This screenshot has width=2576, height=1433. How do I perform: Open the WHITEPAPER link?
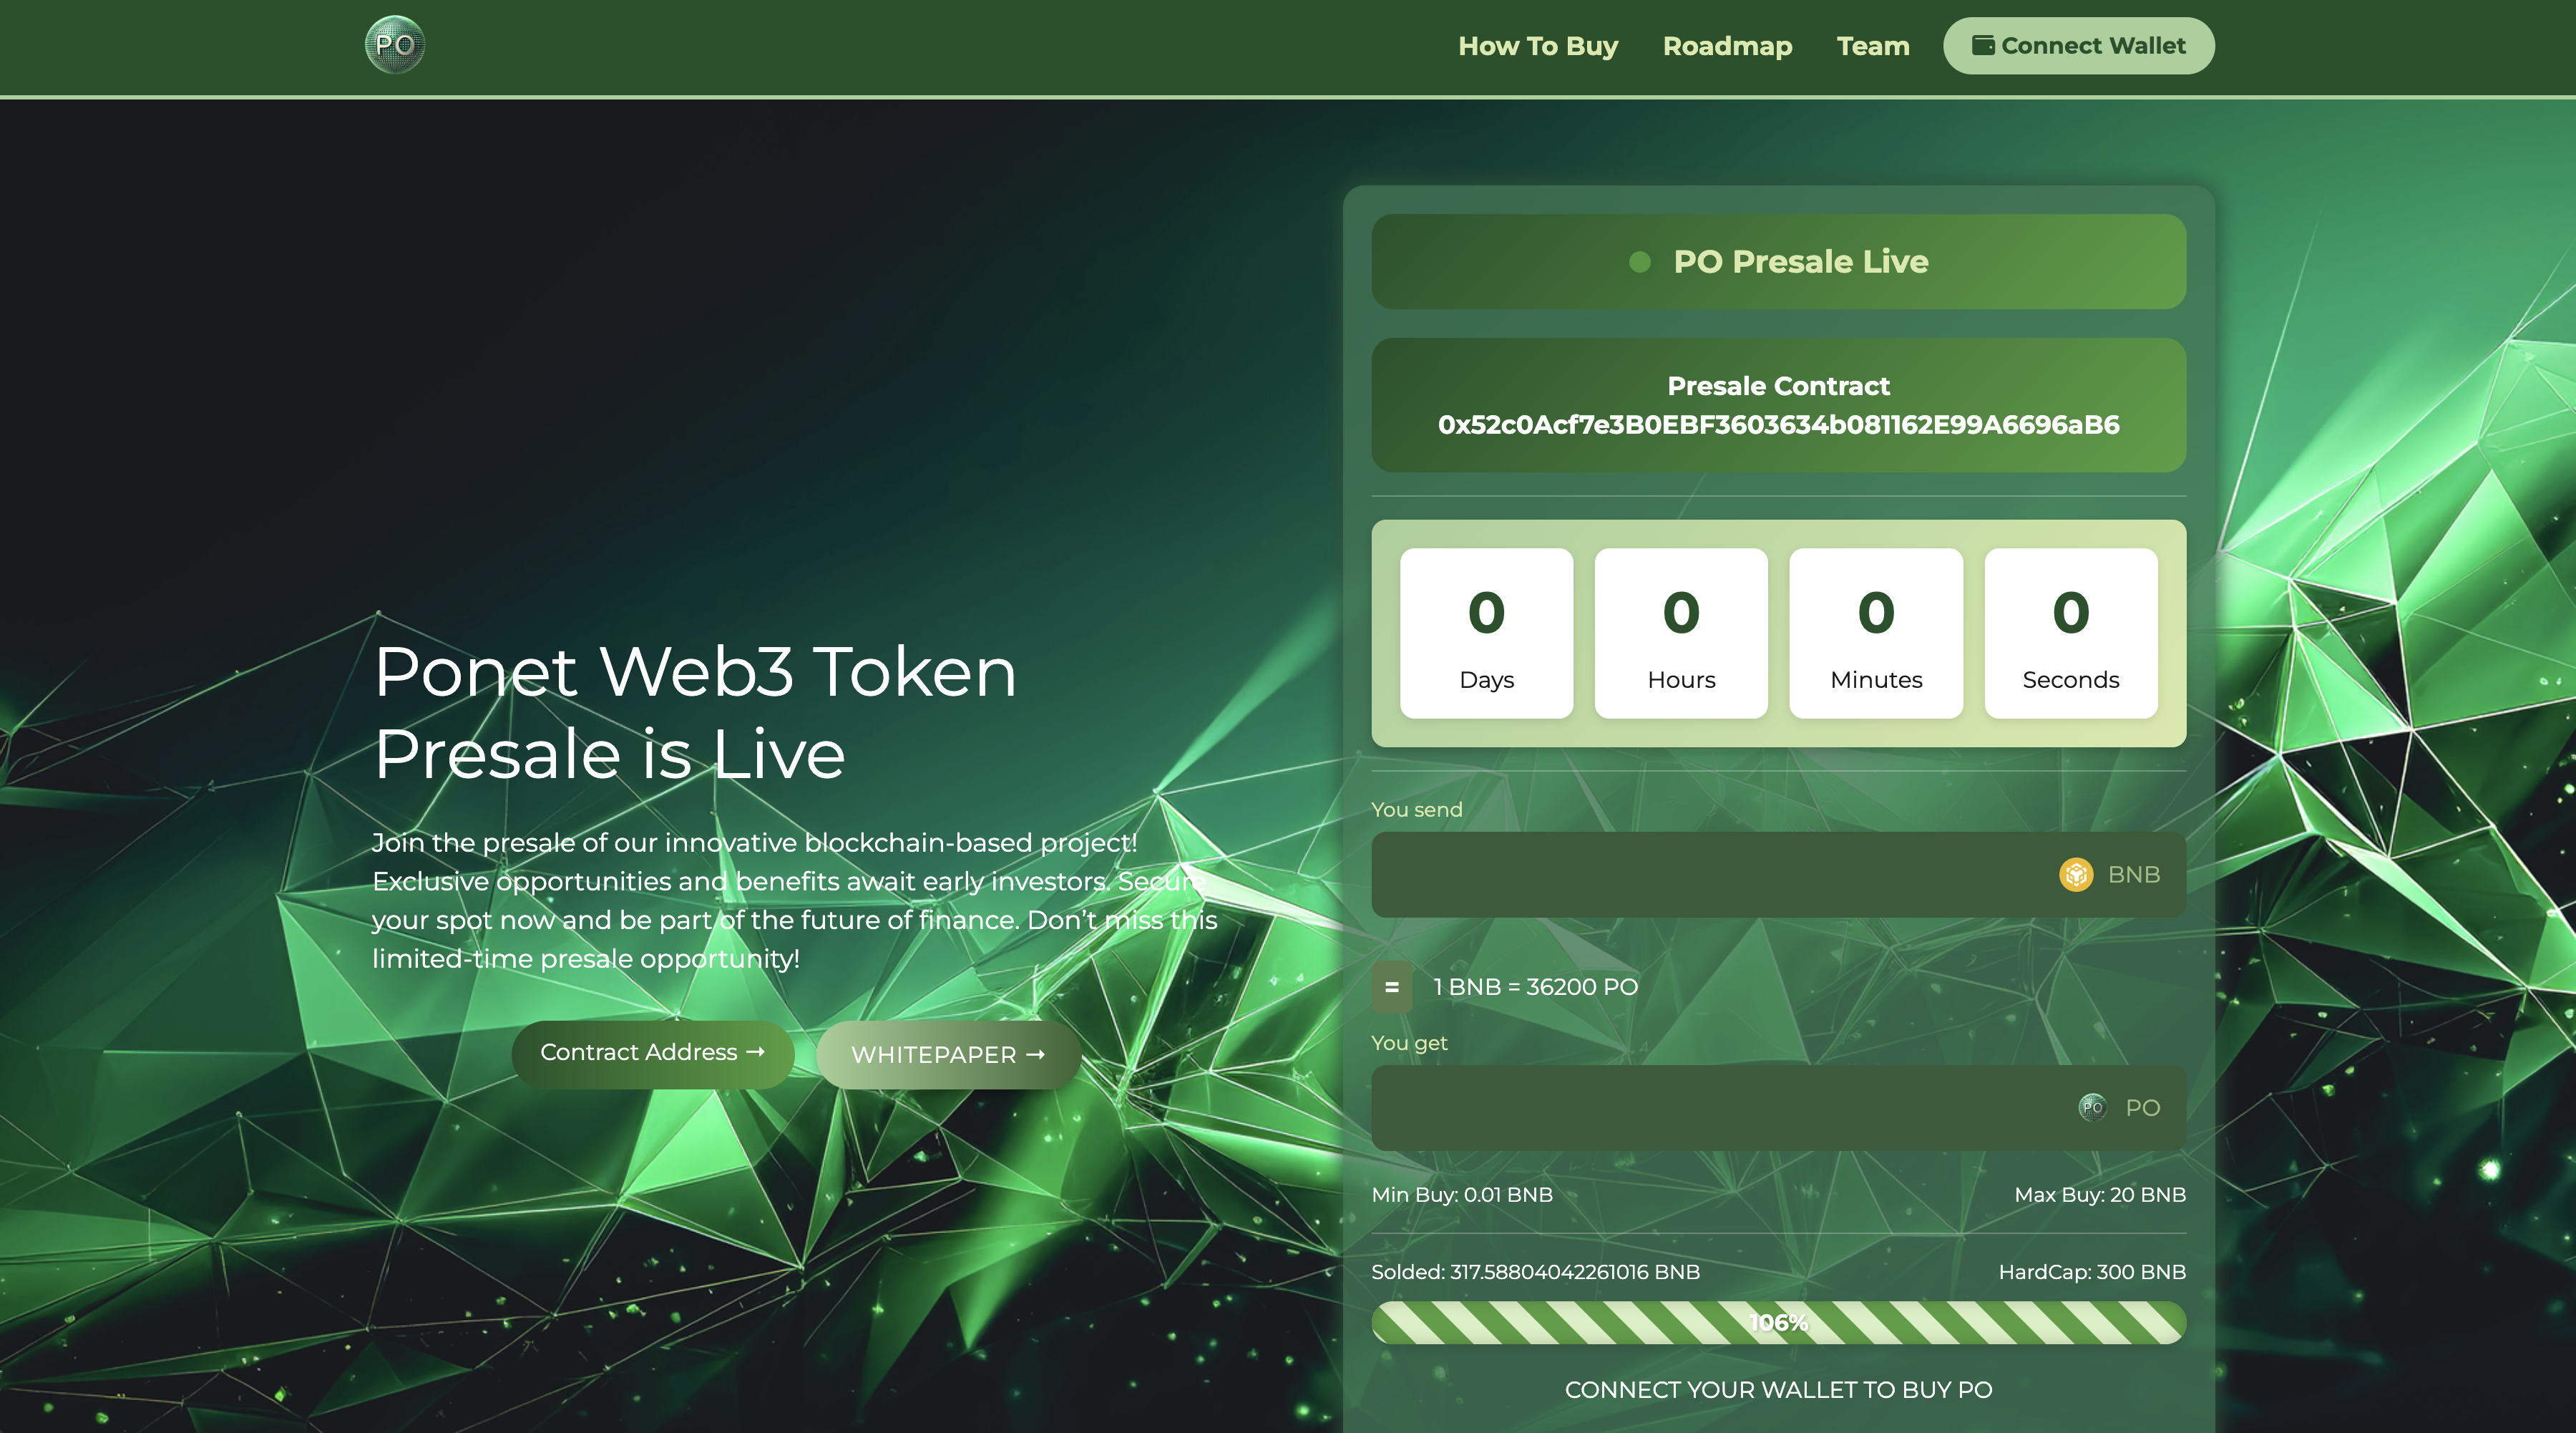(948, 1054)
